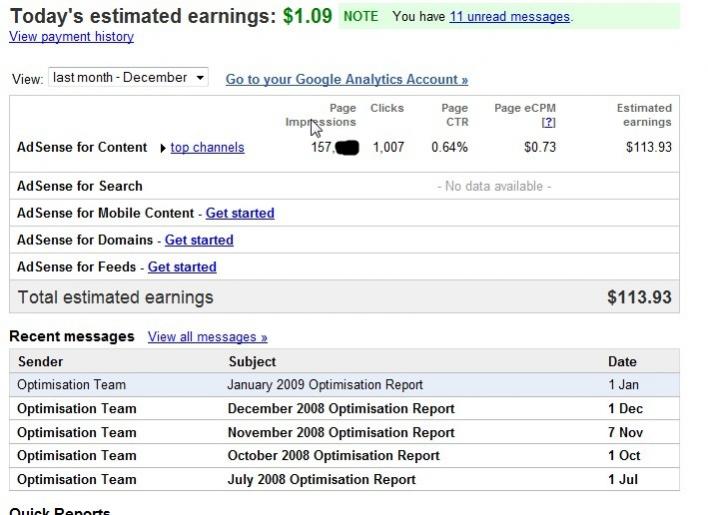Click Get started for AdSense for Mobile Content
The image size is (708, 515).
tap(240, 213)
